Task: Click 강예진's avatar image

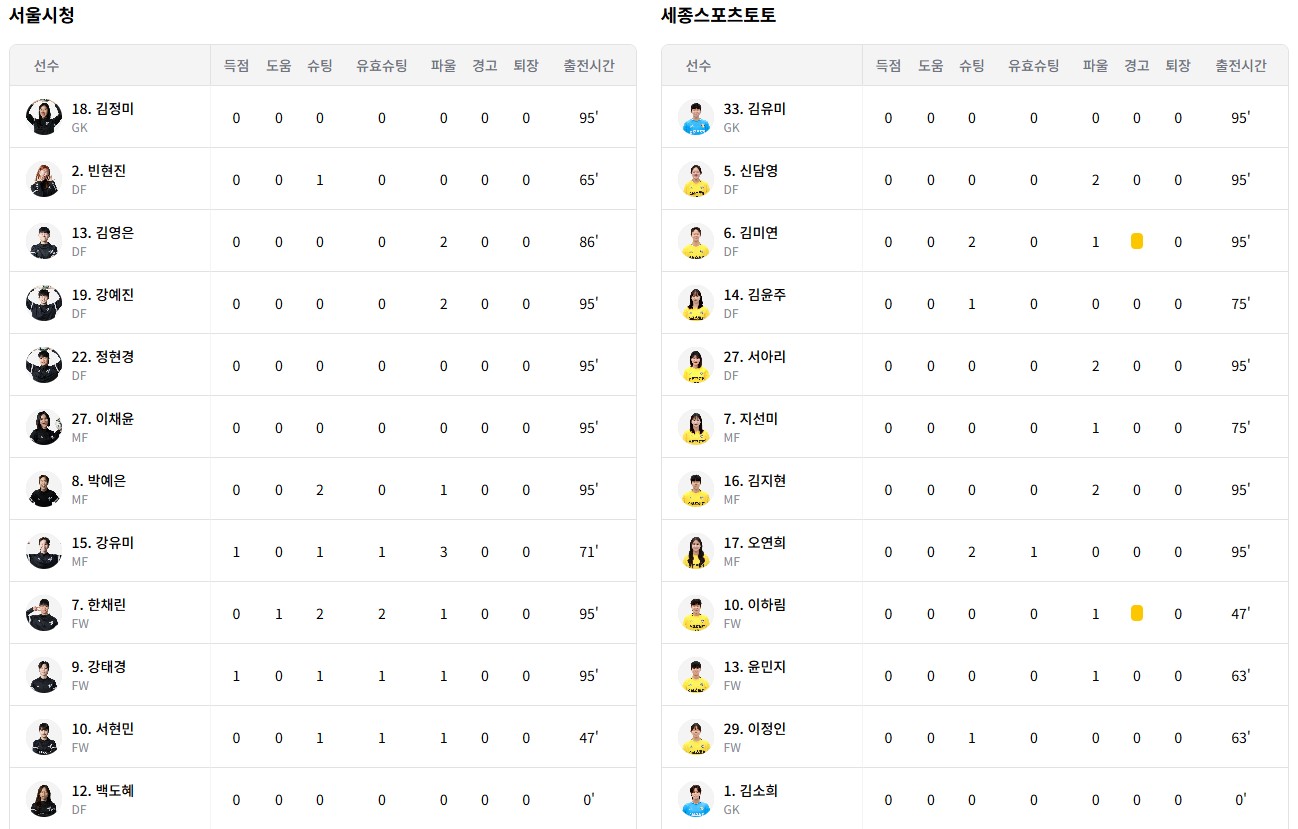Action: point(44,303)
